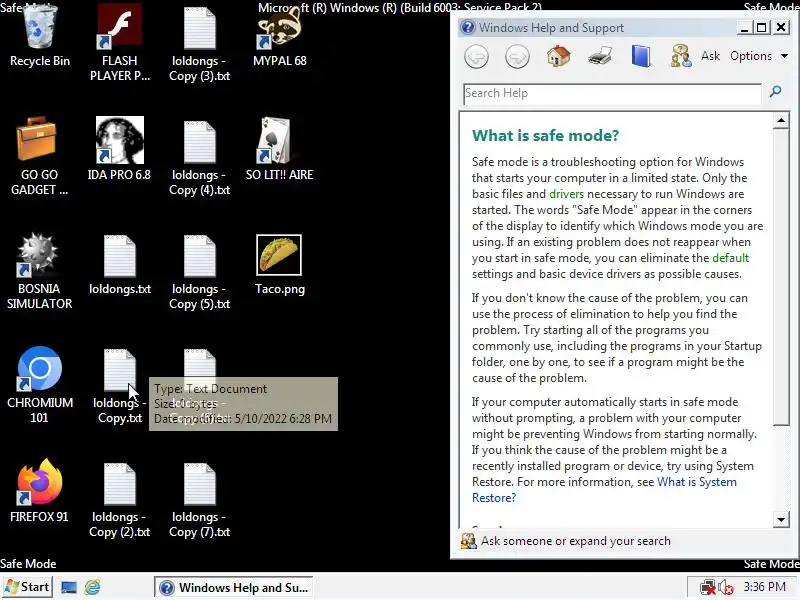Click the Help scrollbar up arrow

click(781, 121)
